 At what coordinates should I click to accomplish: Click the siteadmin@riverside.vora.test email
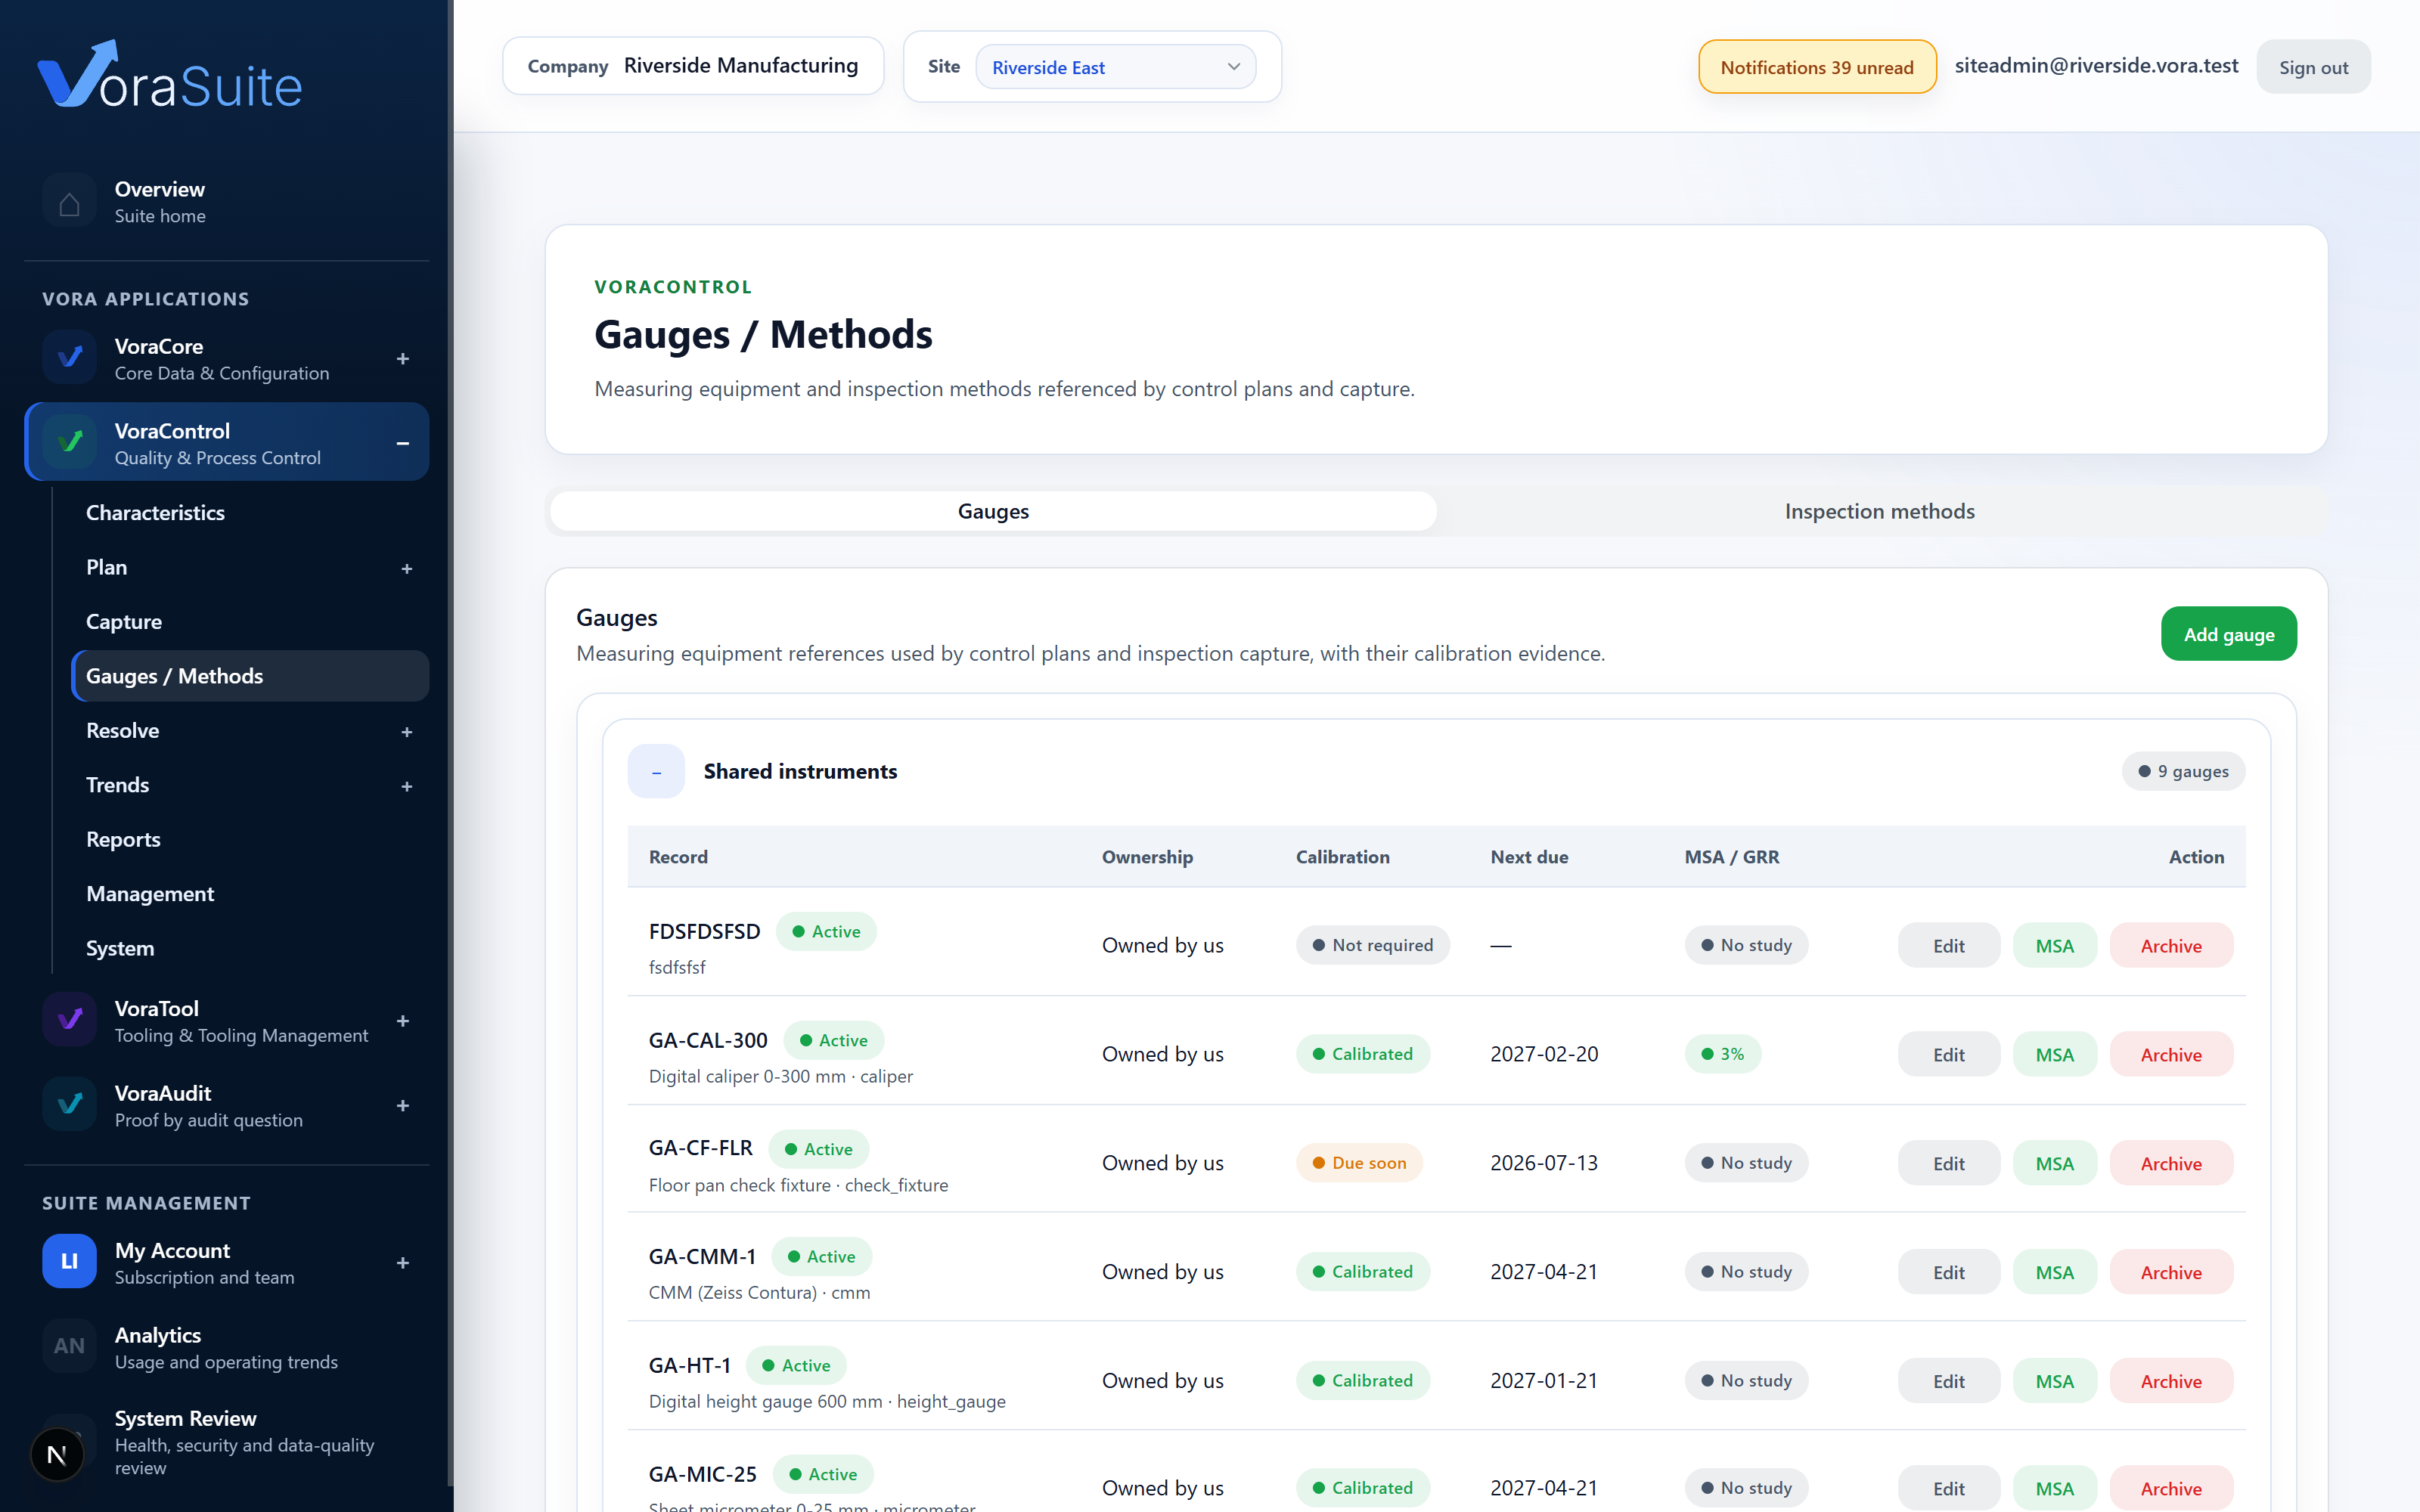click(x=2096, y=66)
